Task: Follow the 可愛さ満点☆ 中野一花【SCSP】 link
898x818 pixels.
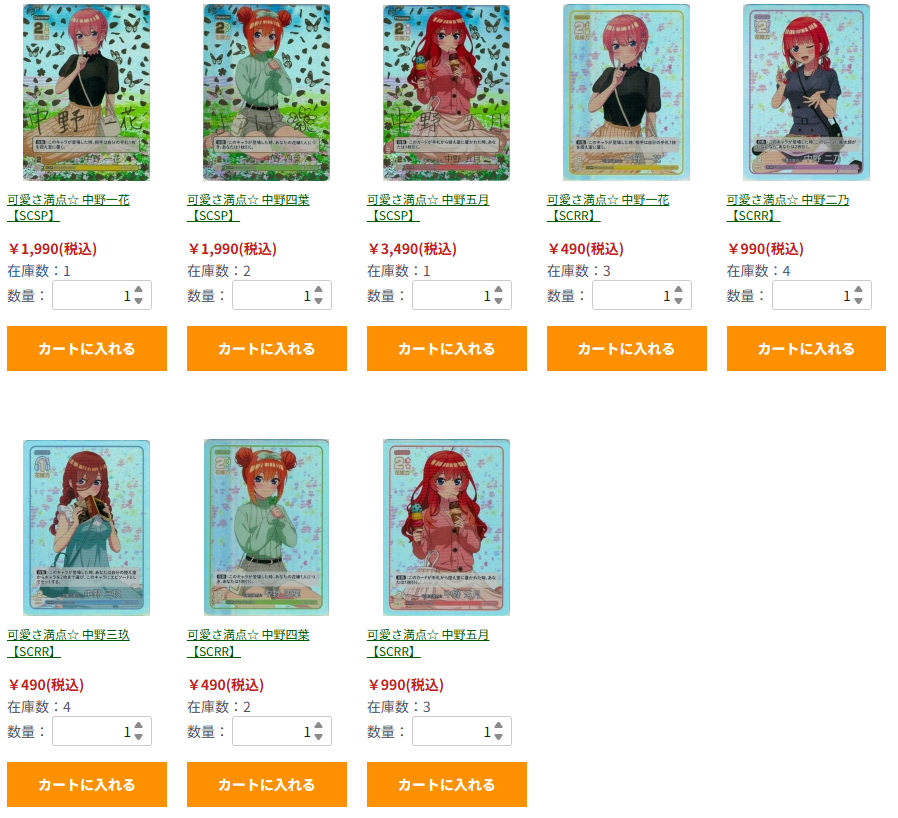Action: tap(68, 207)
